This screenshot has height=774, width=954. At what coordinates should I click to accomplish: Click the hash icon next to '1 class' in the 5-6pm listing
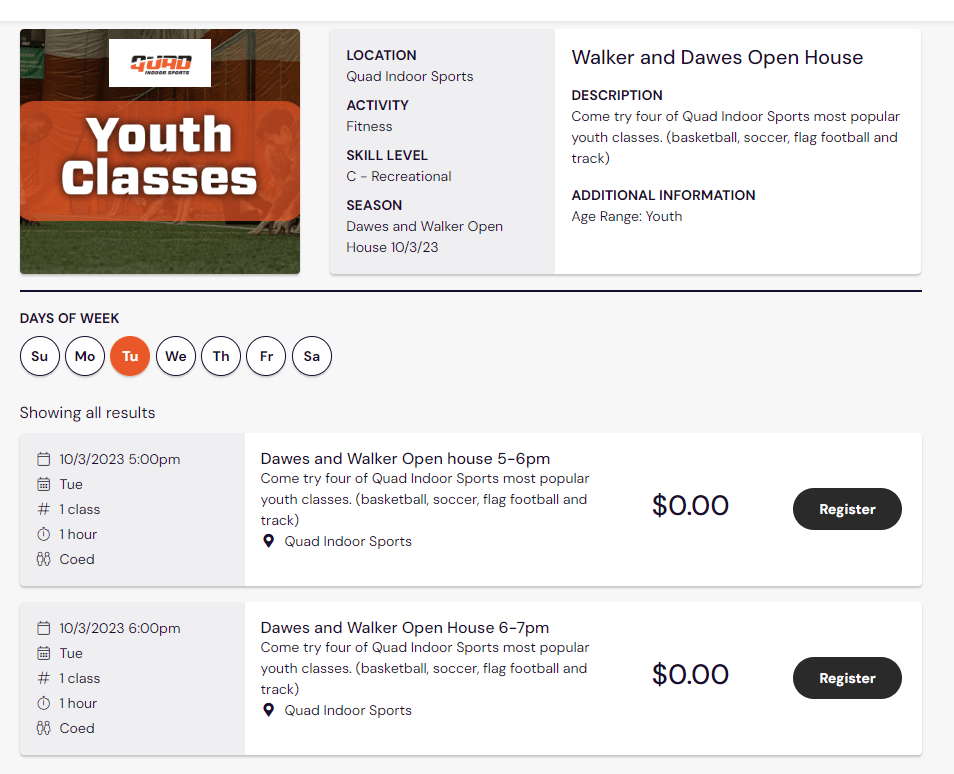(43, 509)
